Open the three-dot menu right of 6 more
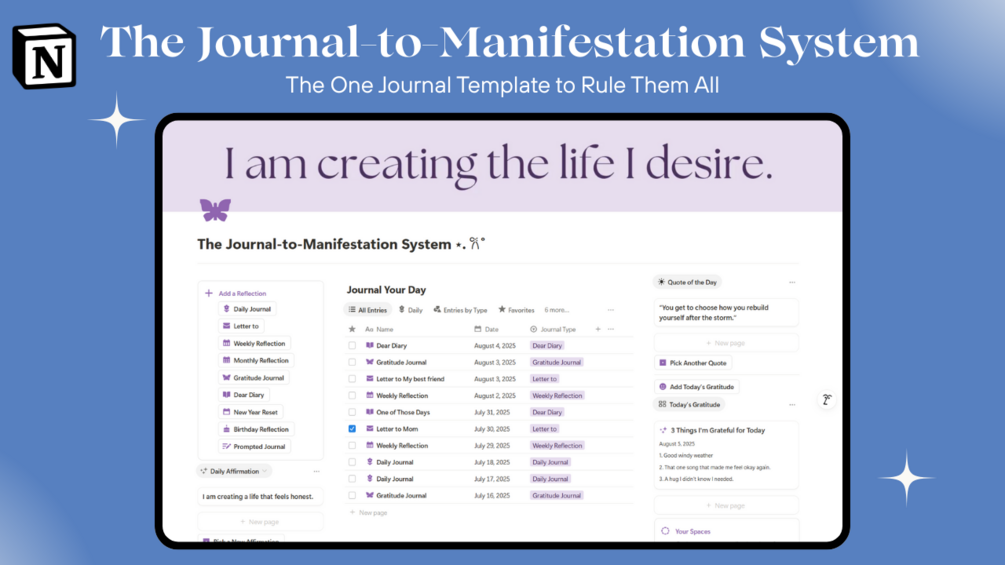1005x565 pixels. 611,310
